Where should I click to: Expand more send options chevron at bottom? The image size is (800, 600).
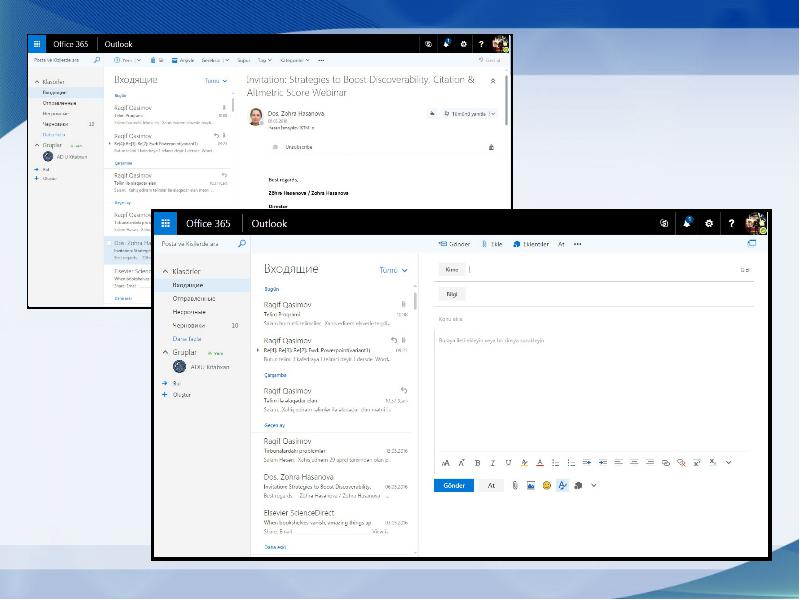(x=594, y=486)
